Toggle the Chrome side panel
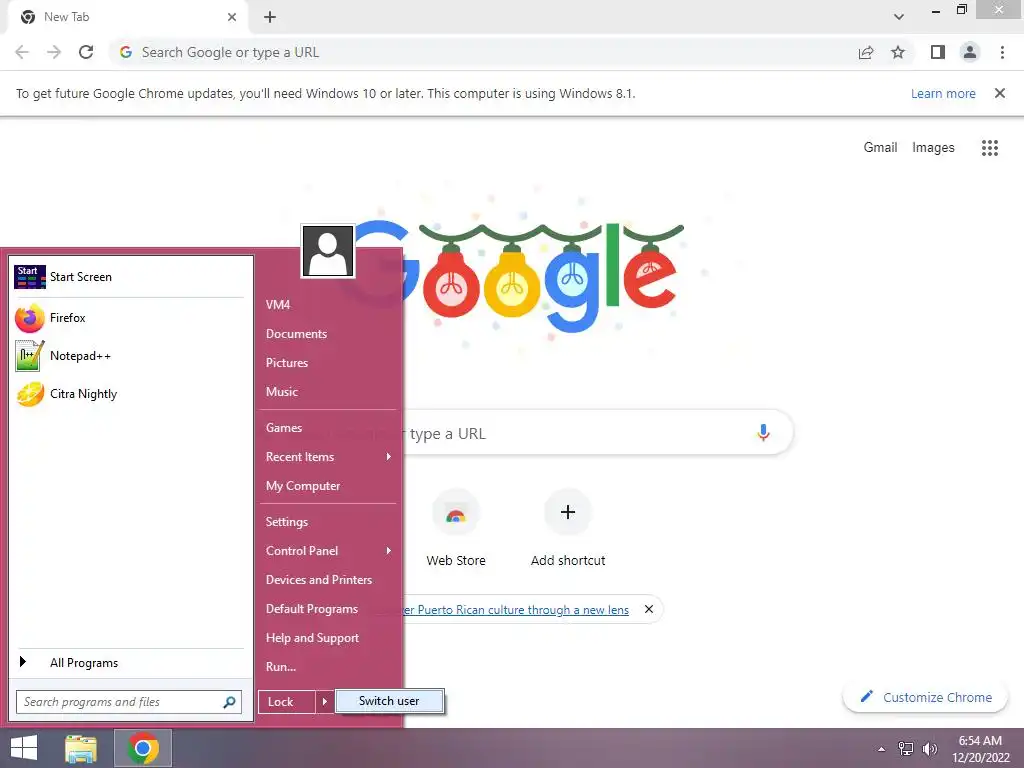Viewport: 1024px width, 768px height. [938, 52]
